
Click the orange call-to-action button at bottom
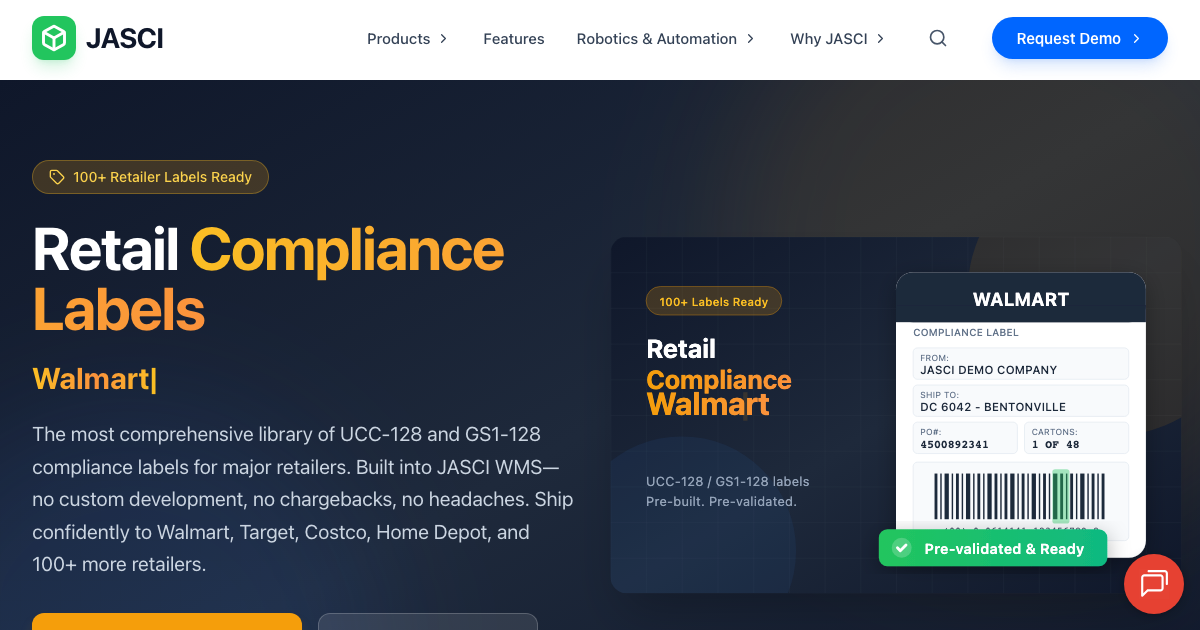166,625
